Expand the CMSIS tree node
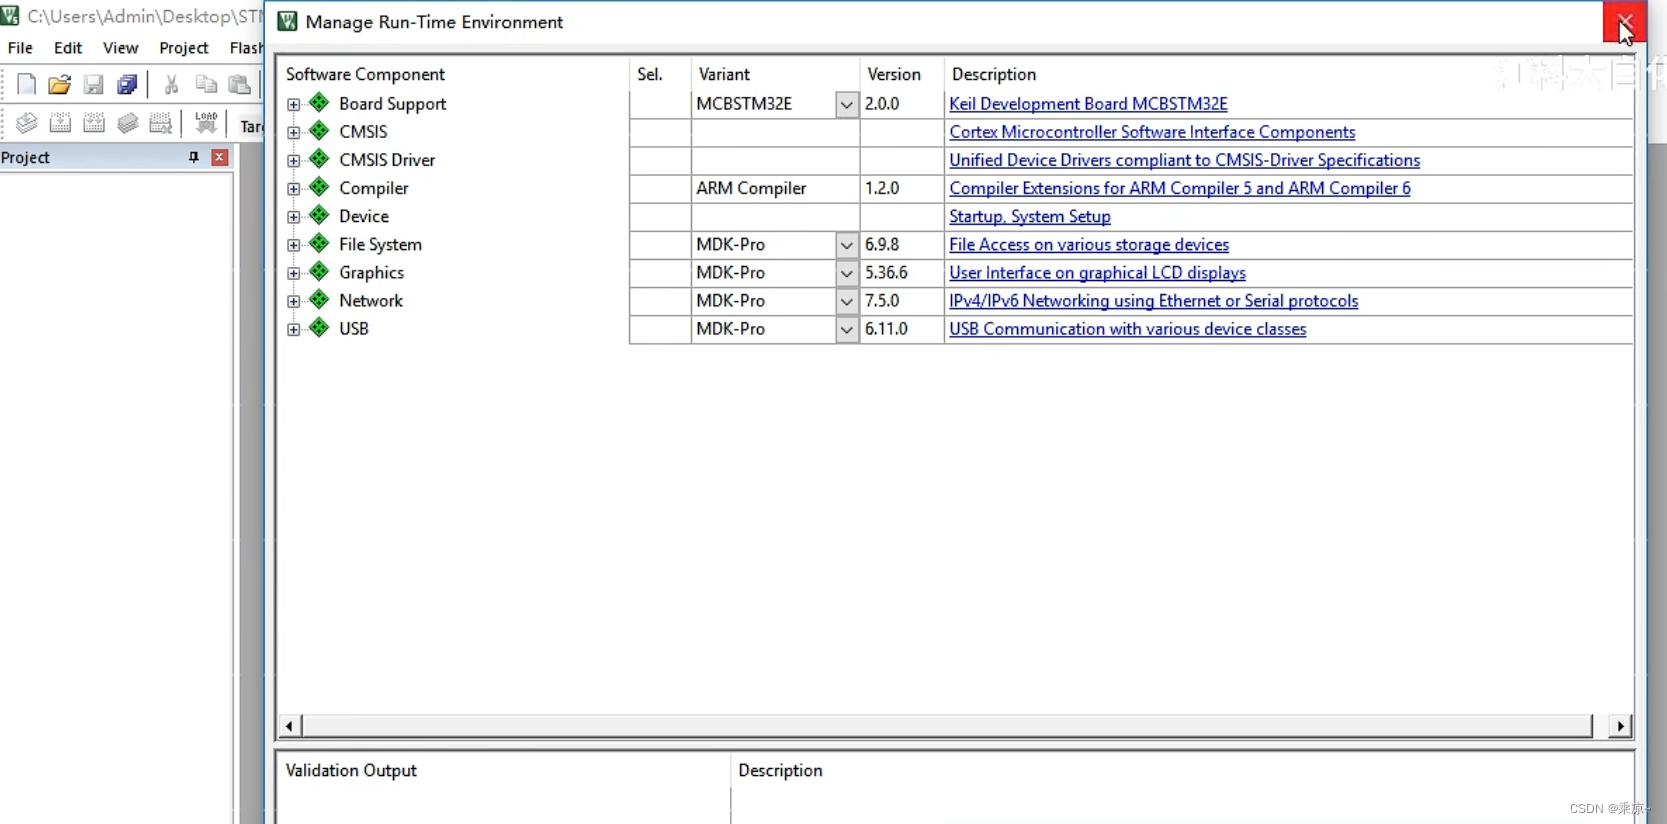 click(293, 132)
